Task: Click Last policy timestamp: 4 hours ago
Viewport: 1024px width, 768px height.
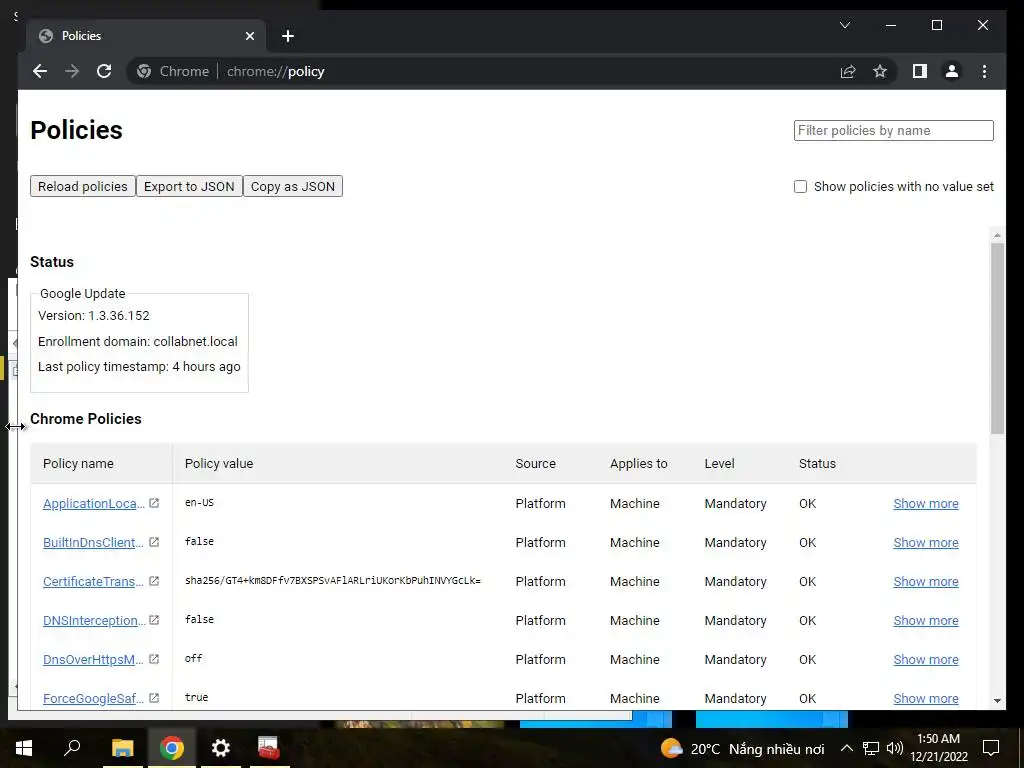Action: pos(139,367)
